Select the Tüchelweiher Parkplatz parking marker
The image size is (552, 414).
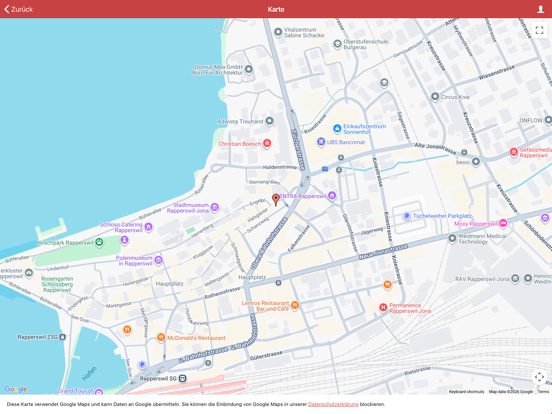tap(407, 215)
